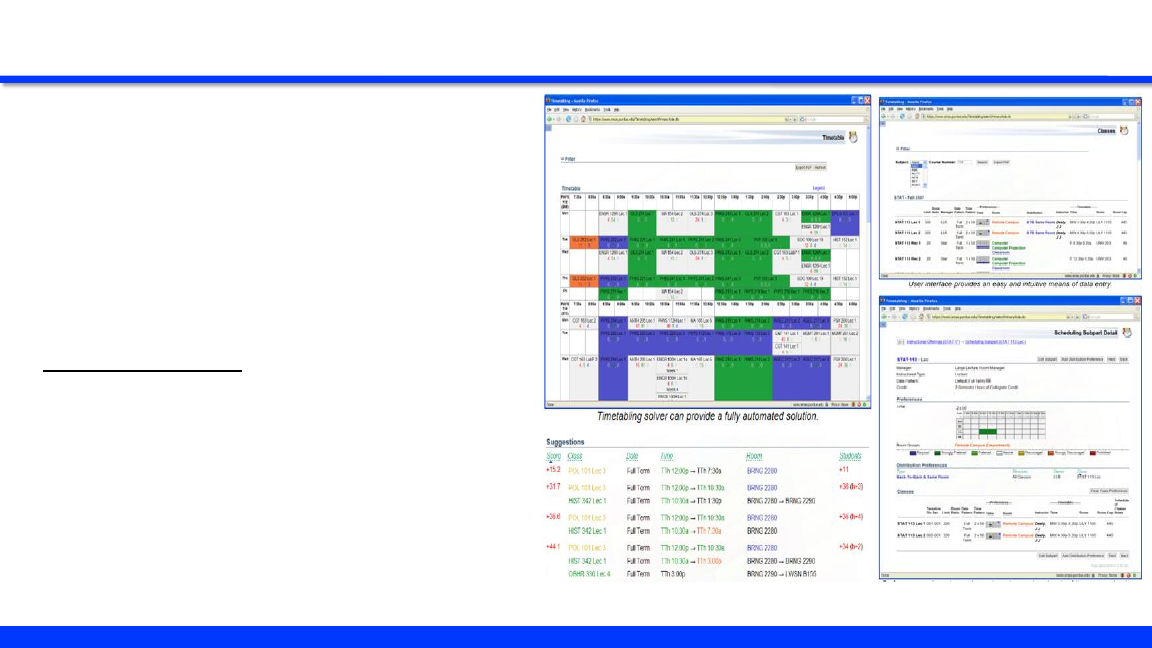Expand the Filter section on Timetable page
1152x648 pixels.
pyautogui.click(x=566, y=159)
